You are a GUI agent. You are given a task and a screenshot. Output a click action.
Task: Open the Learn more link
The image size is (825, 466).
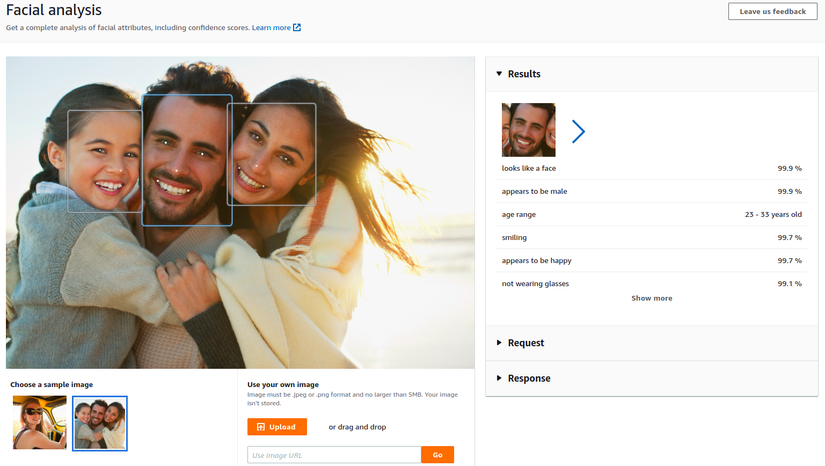271,27
